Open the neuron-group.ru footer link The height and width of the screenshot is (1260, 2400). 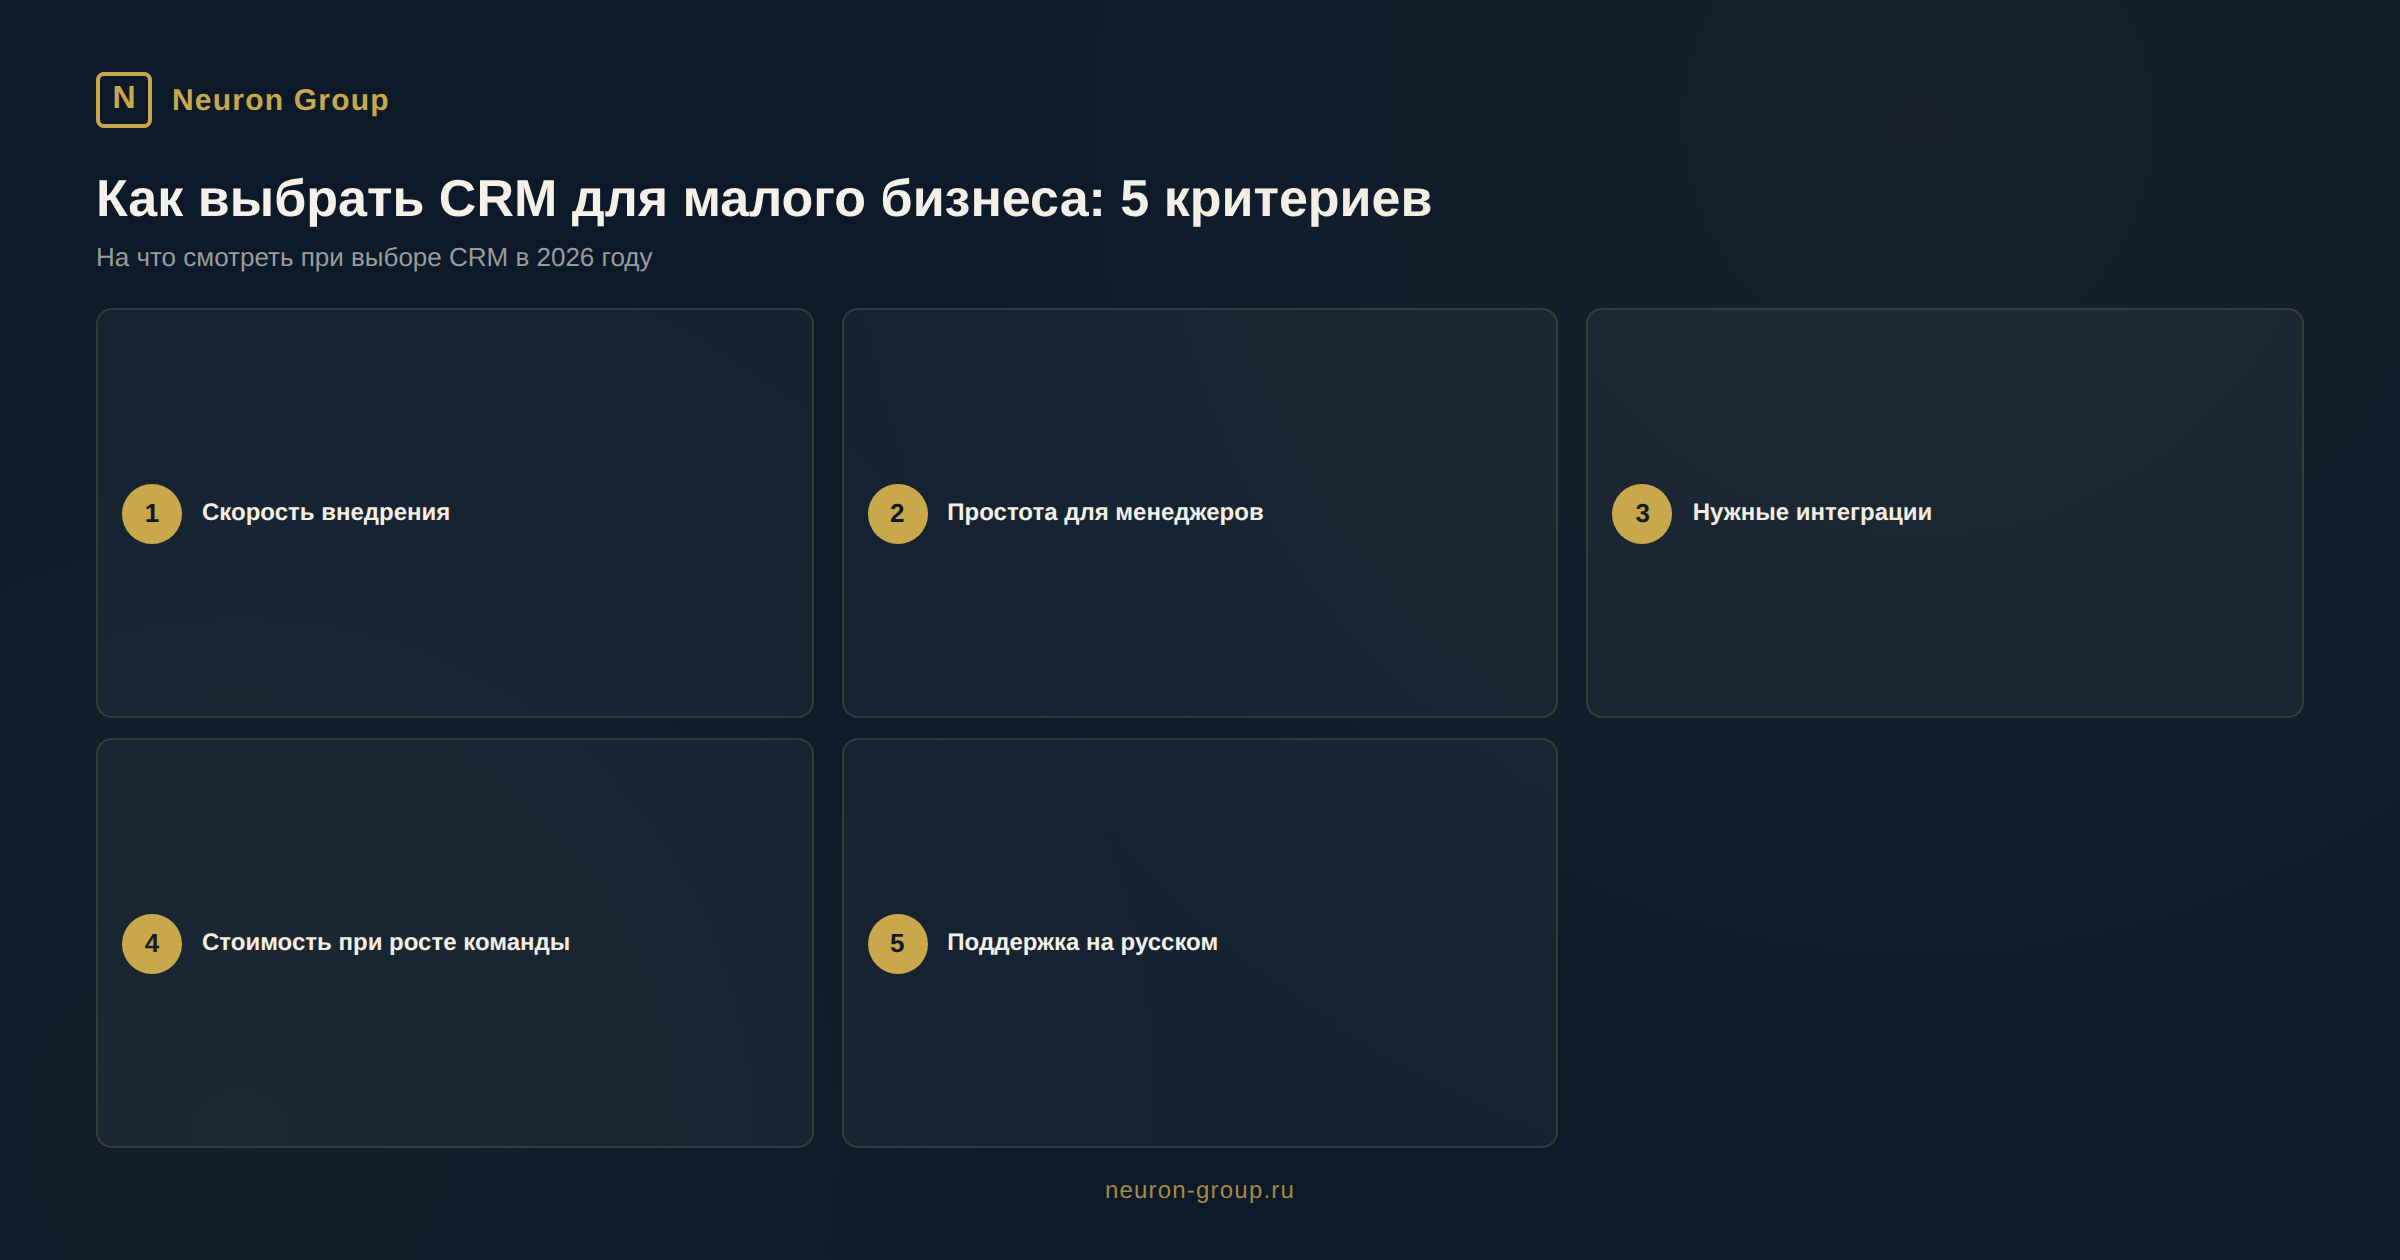tap(1199, 1190)
